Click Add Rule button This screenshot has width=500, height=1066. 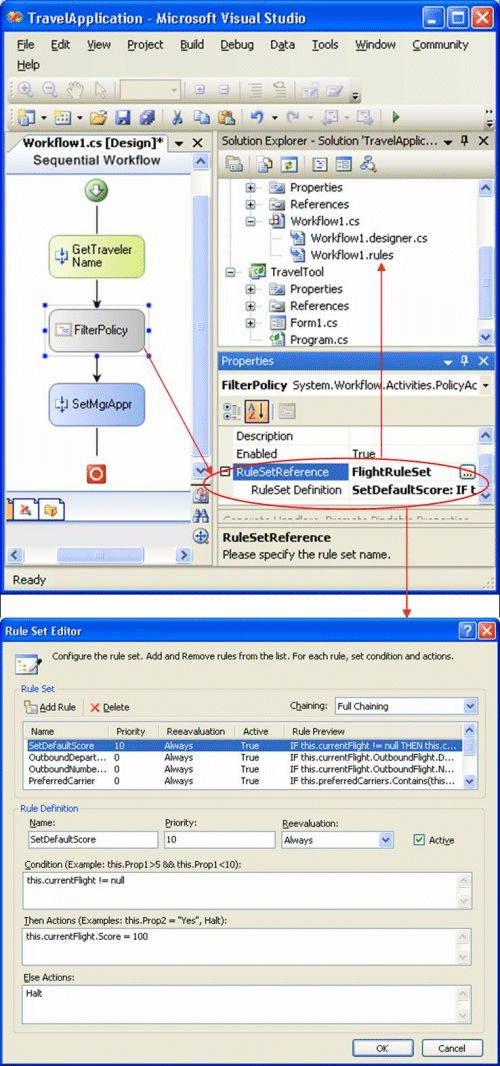pos(51,707)
